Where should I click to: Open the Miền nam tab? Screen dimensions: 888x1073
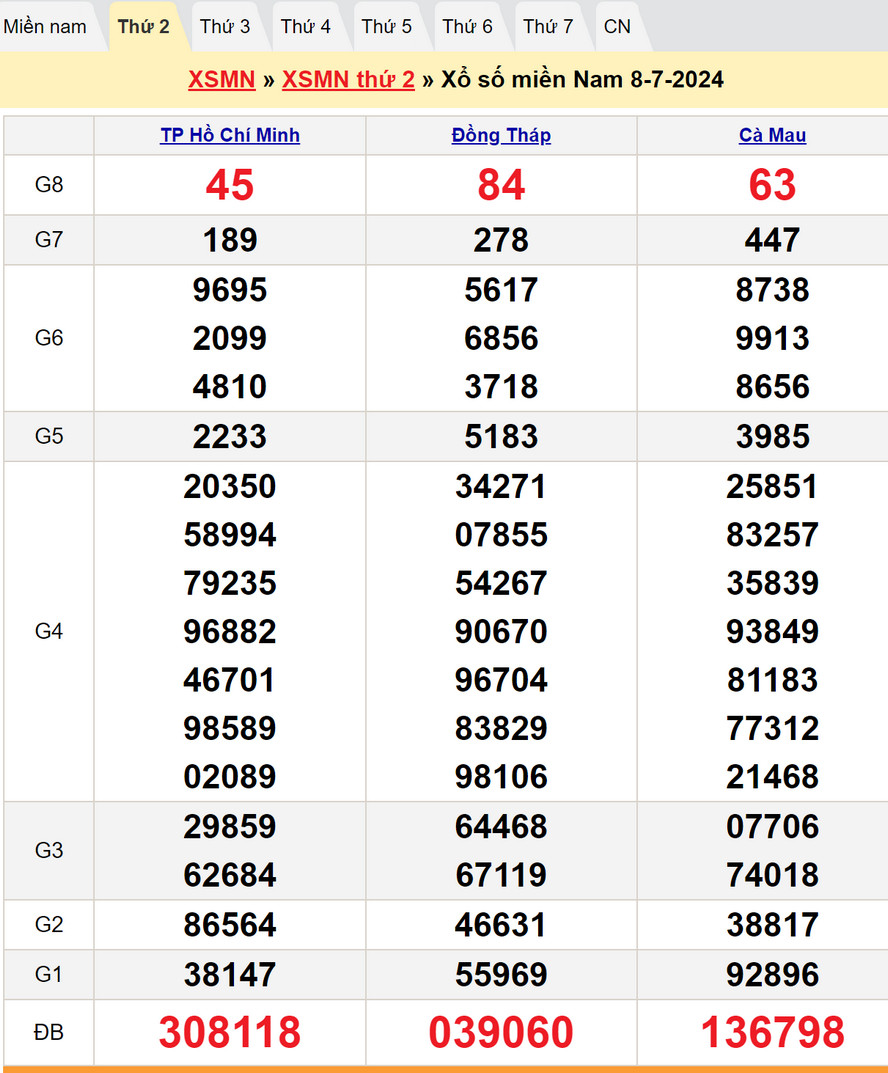(x=45, y=27)
